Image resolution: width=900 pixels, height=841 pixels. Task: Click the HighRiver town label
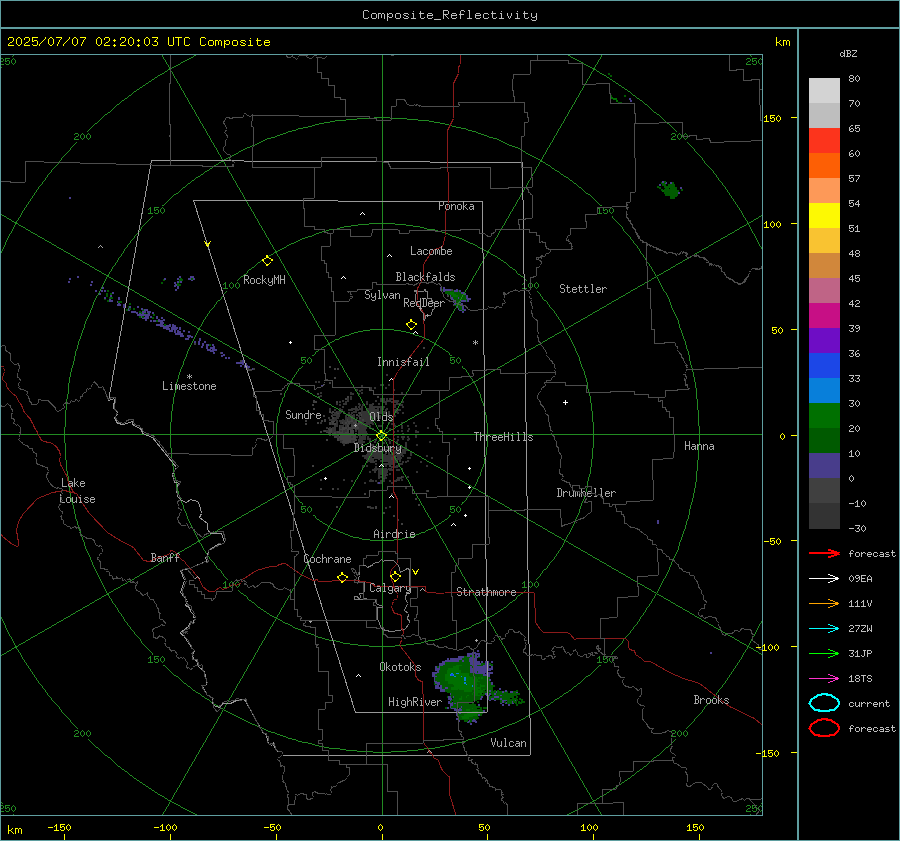coord(414,702)
